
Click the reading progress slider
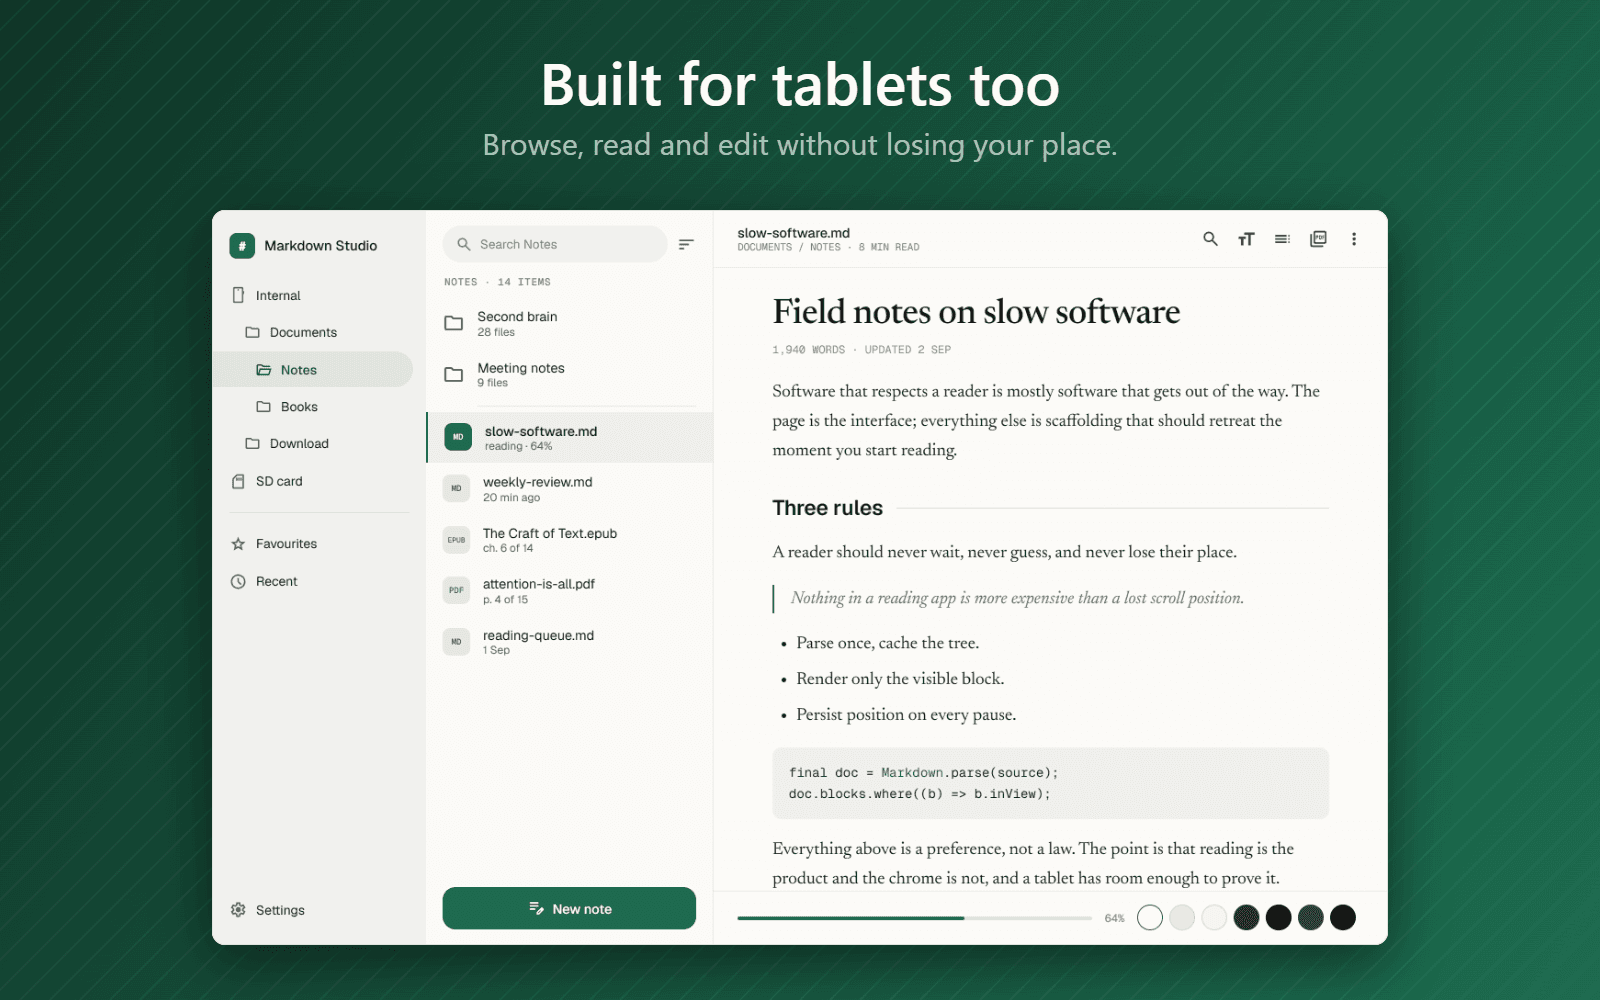click(x=914, y=918)
